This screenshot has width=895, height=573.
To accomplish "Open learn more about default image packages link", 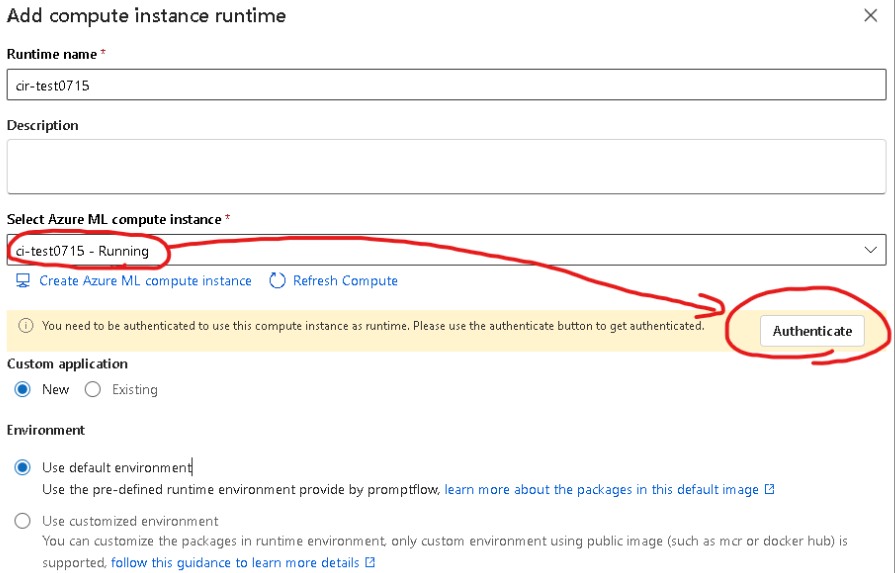I will (x=602, y=490).
